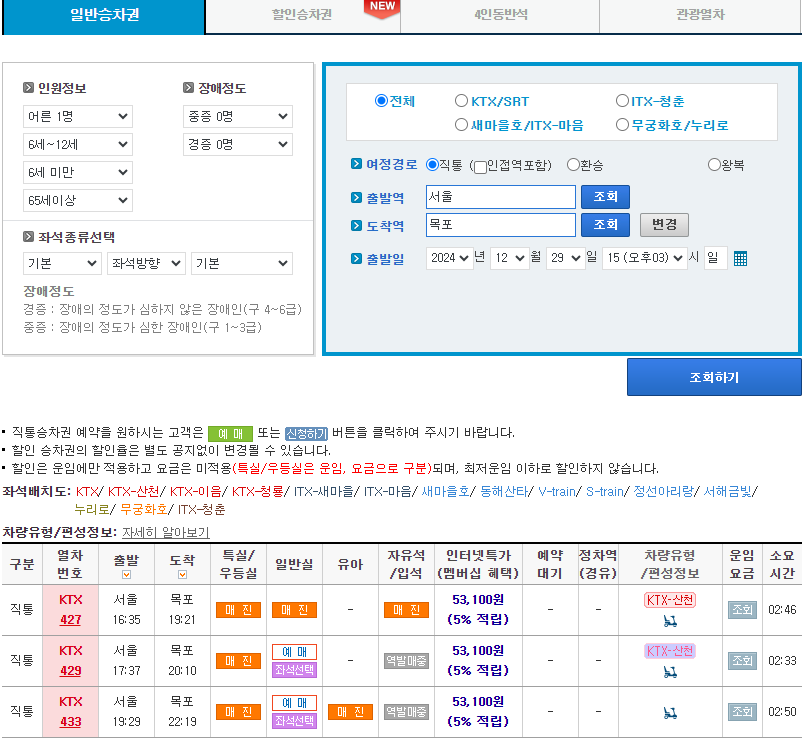The width and height of the screenshot is (812, 739).
Task: Click KTX-산천 train type badge for KTX 427
Action: pyautogui.click(x=670, y=600)
